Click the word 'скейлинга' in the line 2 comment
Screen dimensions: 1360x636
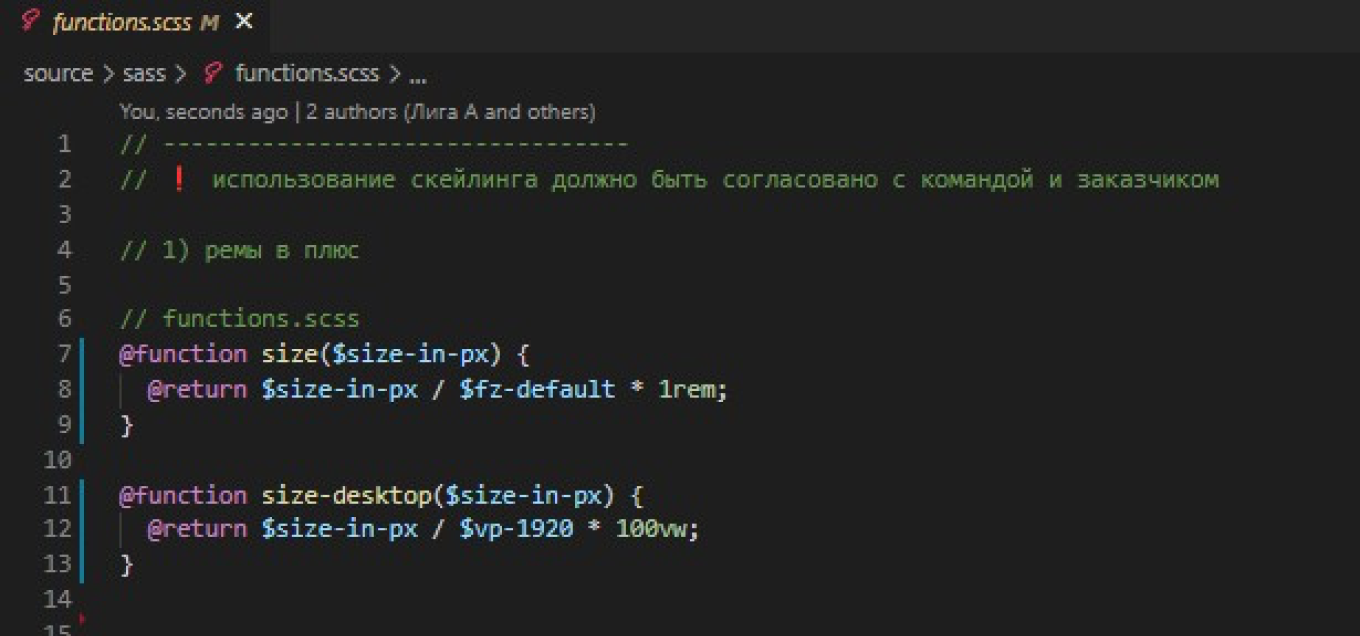point(473,180)
